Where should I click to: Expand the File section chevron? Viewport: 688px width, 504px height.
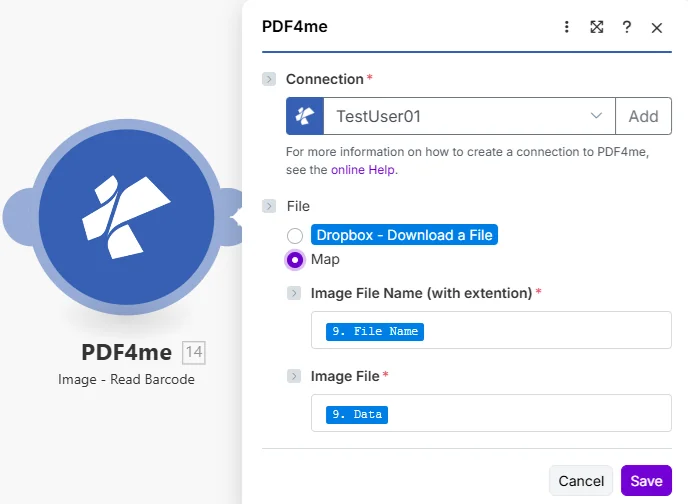[269, 206]
